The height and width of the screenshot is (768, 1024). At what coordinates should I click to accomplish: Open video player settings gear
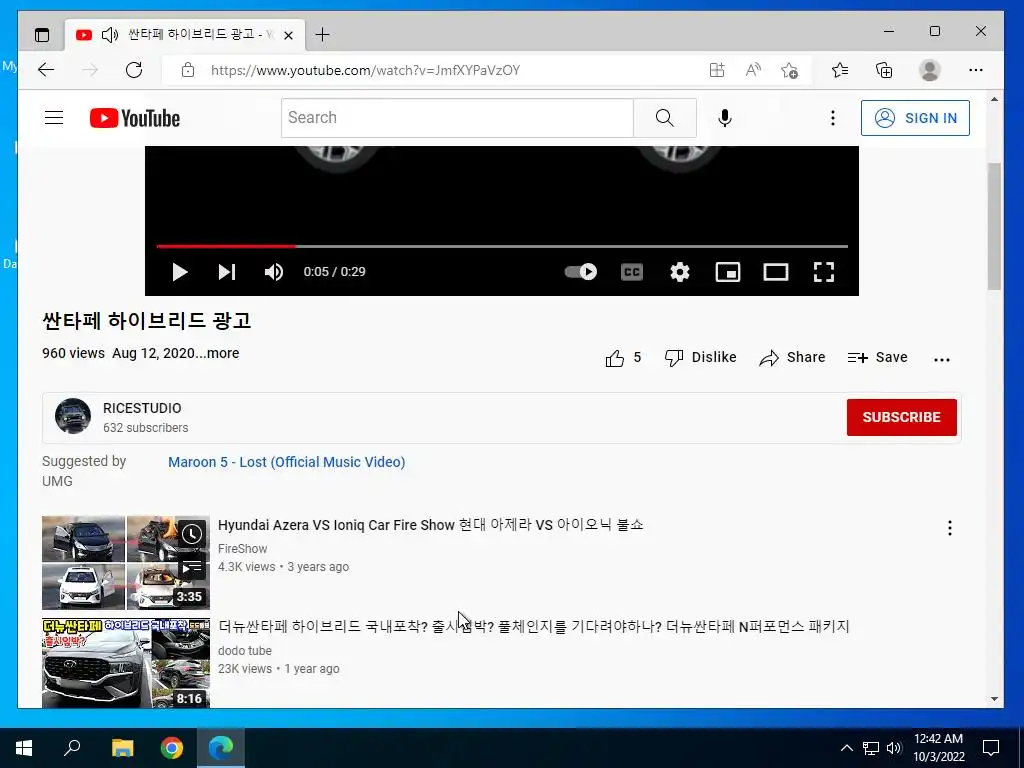(680, 272)
